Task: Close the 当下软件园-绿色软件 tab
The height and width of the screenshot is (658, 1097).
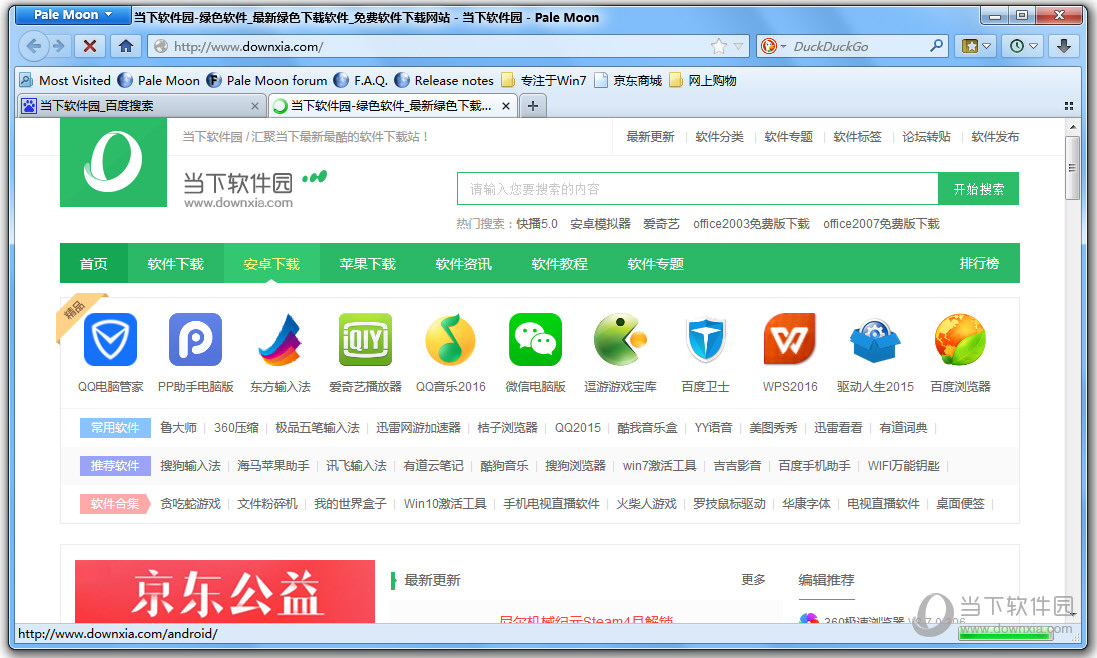Action: 506,106
